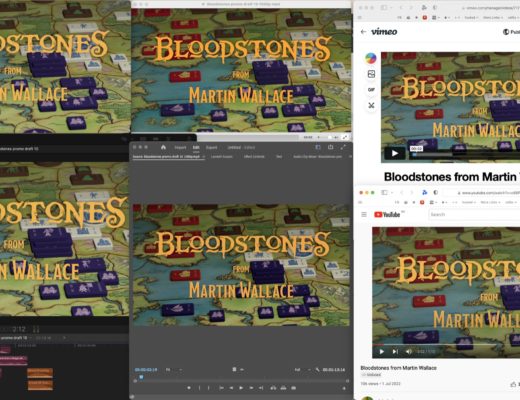Open the Full playback resolution dropdown
This screenshot has width=520, height=400.
302,370
